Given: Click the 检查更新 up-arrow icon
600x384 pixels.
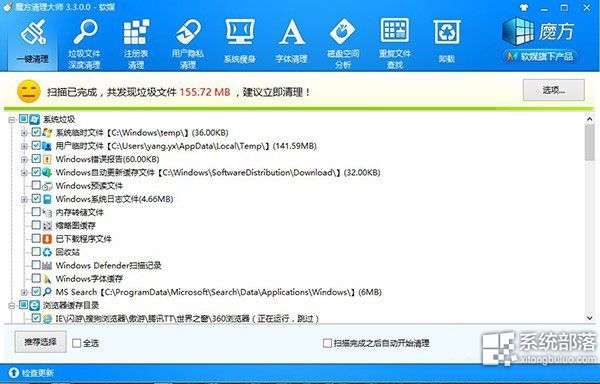Looking at the screenshot, I should pos(13,373).
